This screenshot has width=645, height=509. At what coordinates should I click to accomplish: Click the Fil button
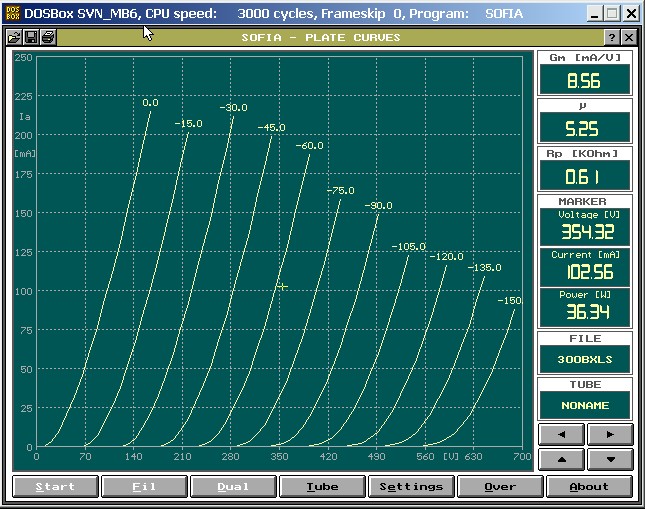[144, 487]
